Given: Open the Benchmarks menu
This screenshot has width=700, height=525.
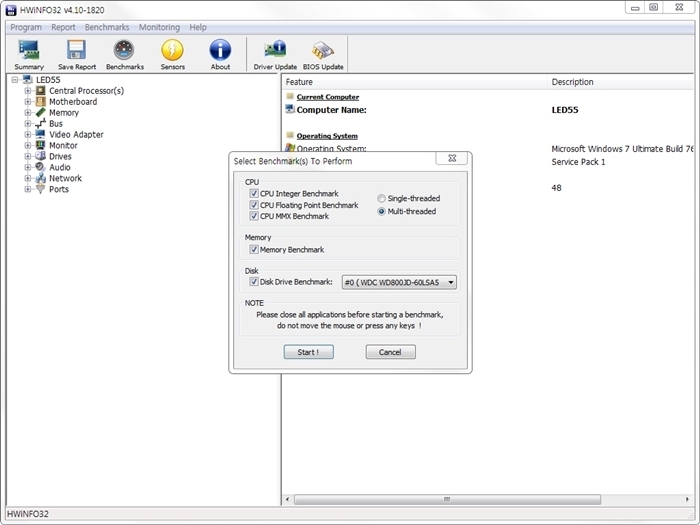Looking at the screenshot, I should pos(107,27).
